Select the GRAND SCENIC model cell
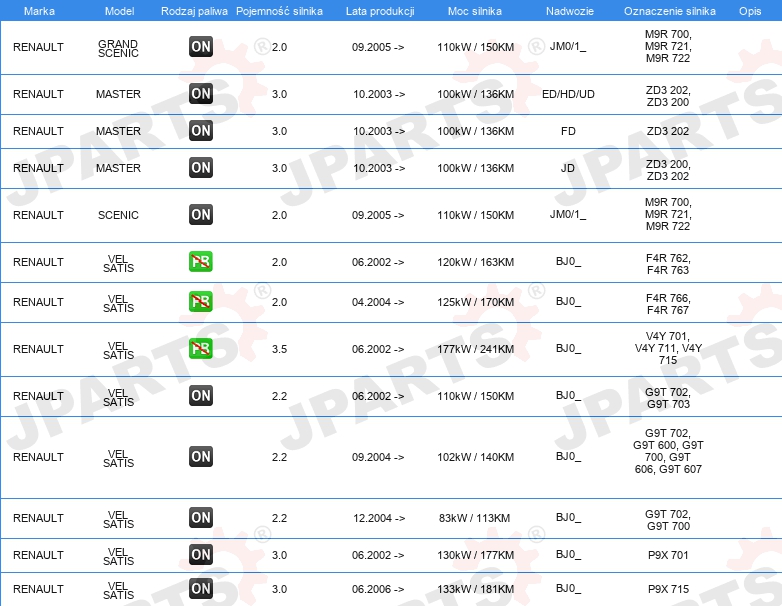Screen dimensions: 782x606 (x=118, y=48)
